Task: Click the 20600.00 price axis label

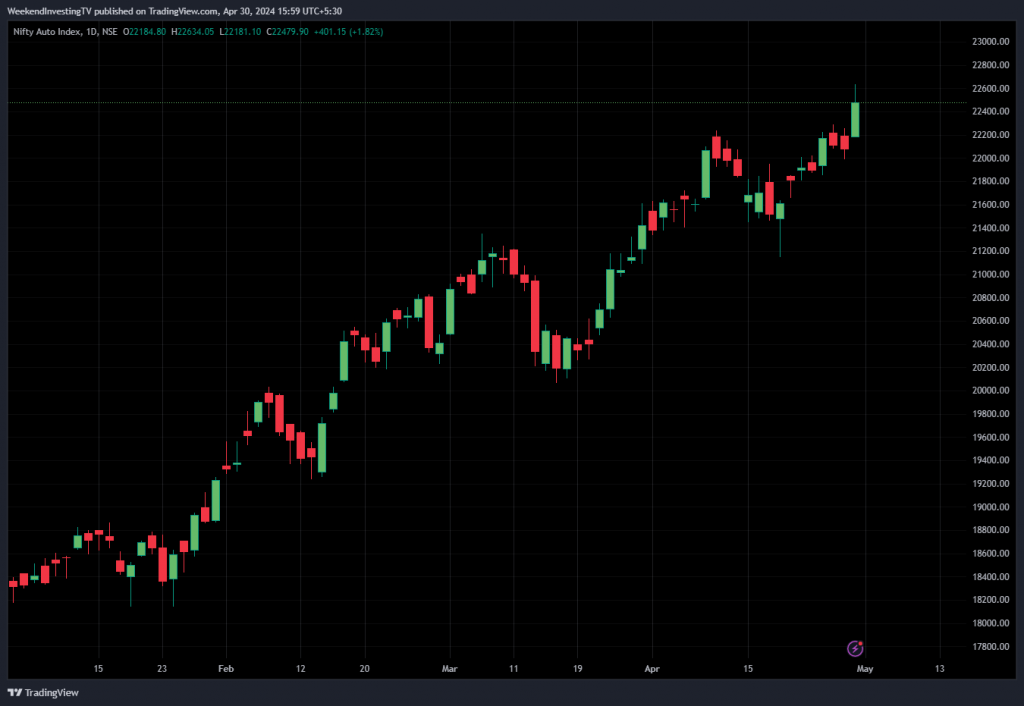Action: pos(990,321)
